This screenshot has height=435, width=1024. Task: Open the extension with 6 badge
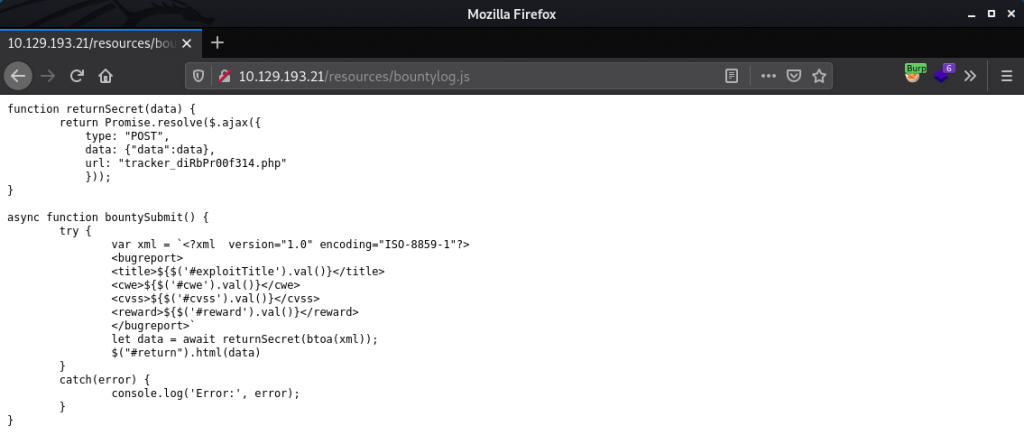point(942,75)
